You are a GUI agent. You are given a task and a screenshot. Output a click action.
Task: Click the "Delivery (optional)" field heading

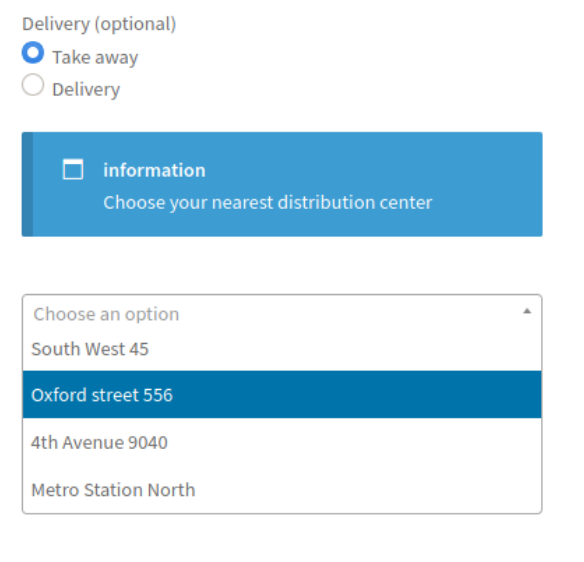click(99, 24)
